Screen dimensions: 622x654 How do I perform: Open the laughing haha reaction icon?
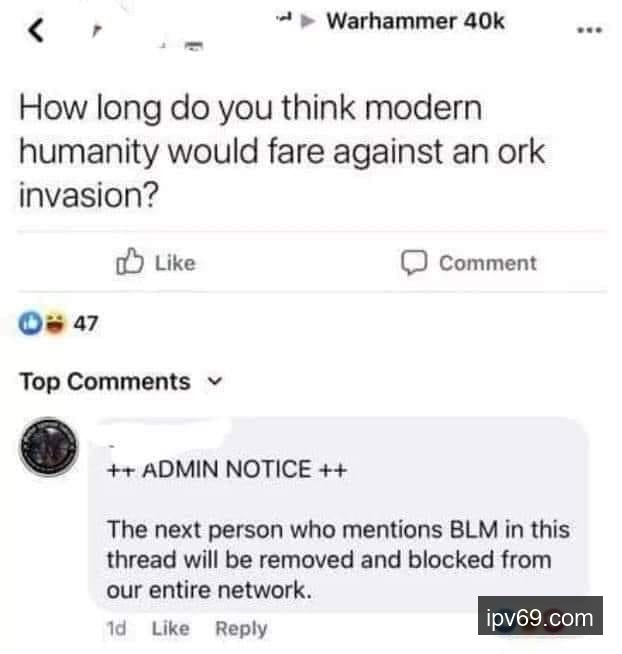point(55,323)
